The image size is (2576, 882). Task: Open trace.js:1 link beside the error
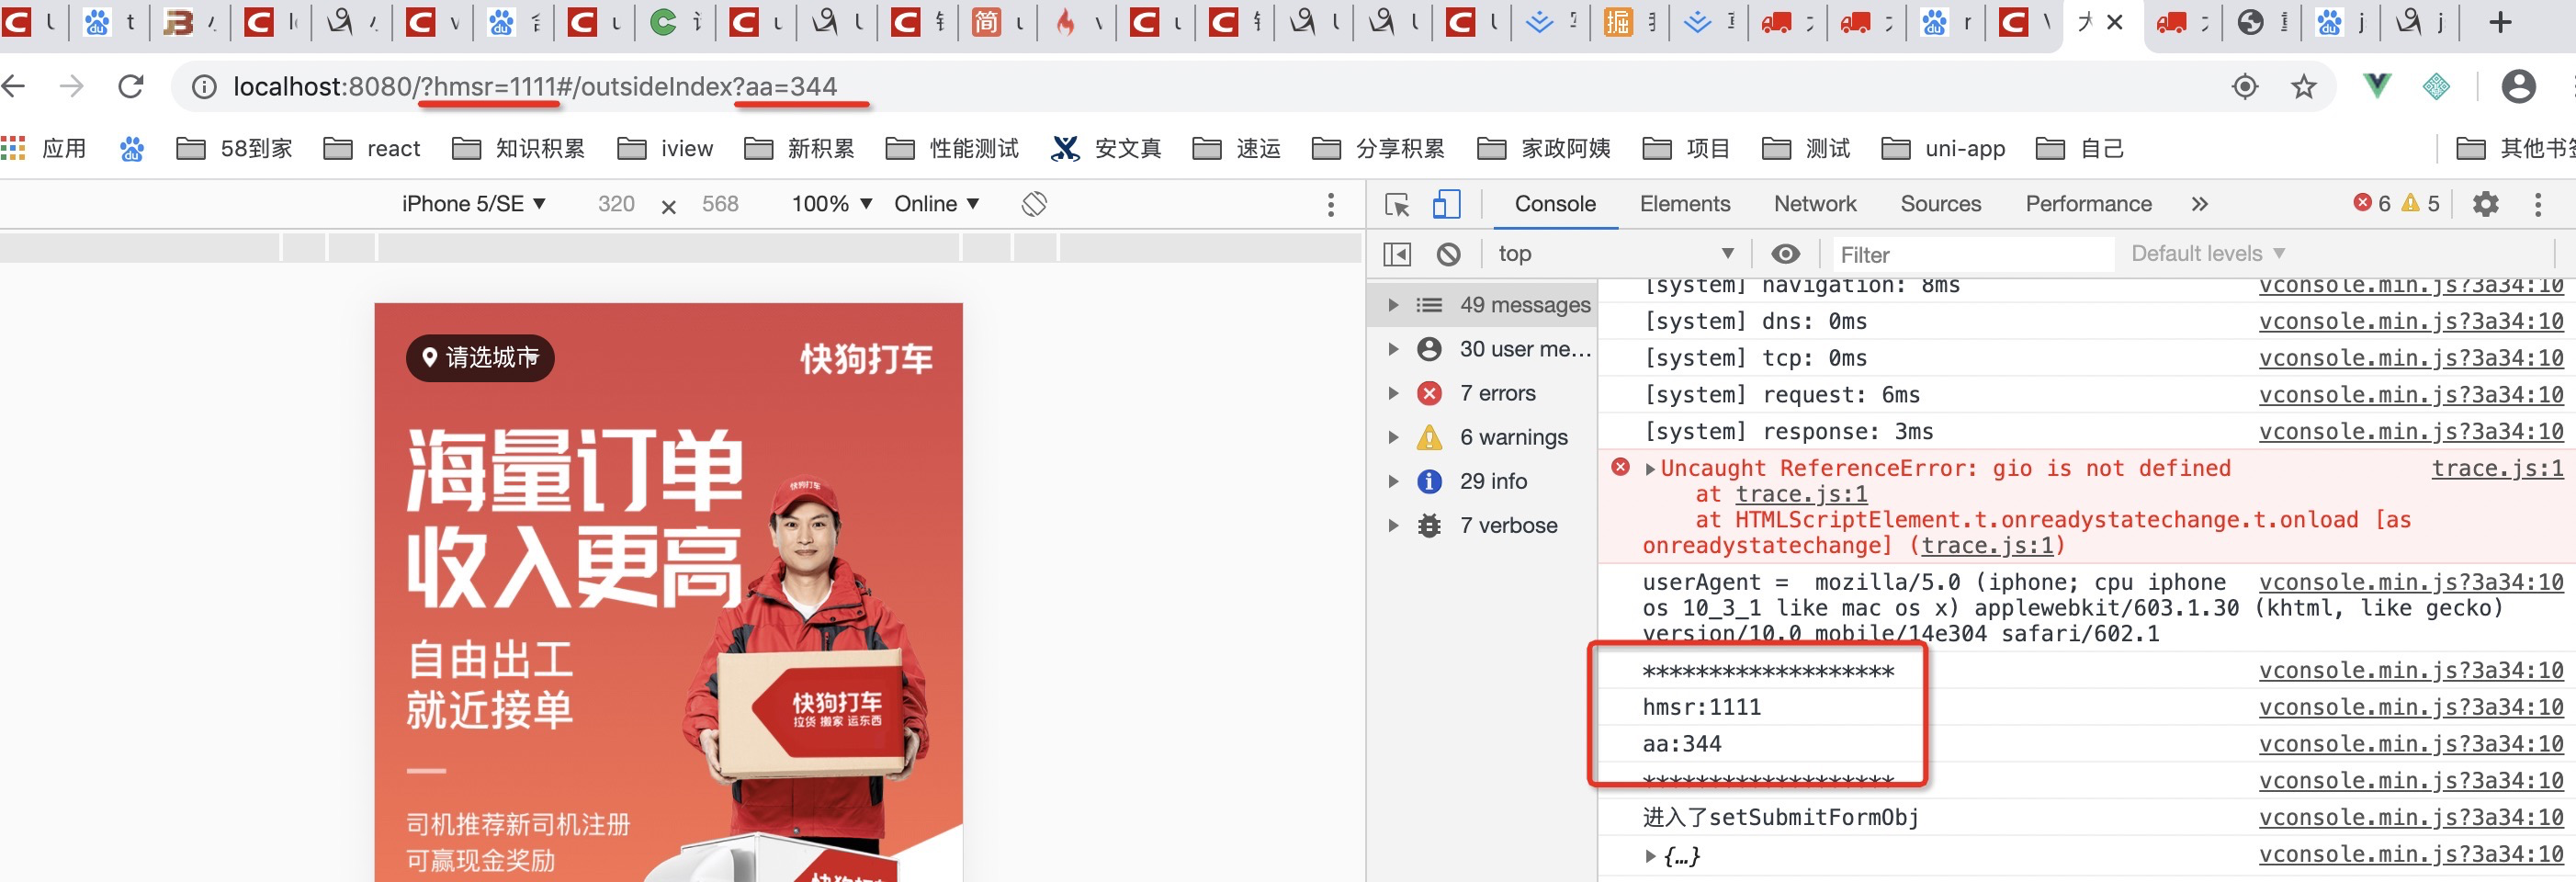pos(2497,468)
